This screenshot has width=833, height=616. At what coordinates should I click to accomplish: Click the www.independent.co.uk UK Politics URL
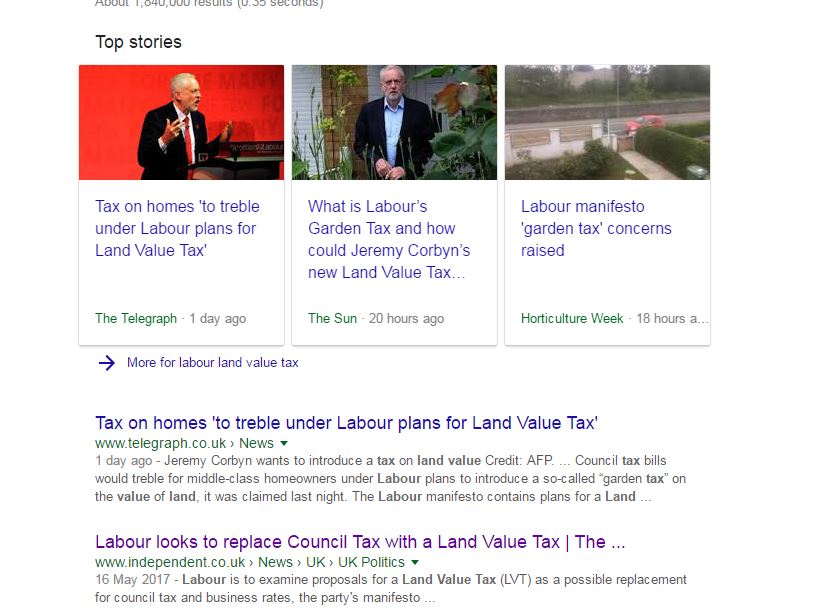pos(250,562)
